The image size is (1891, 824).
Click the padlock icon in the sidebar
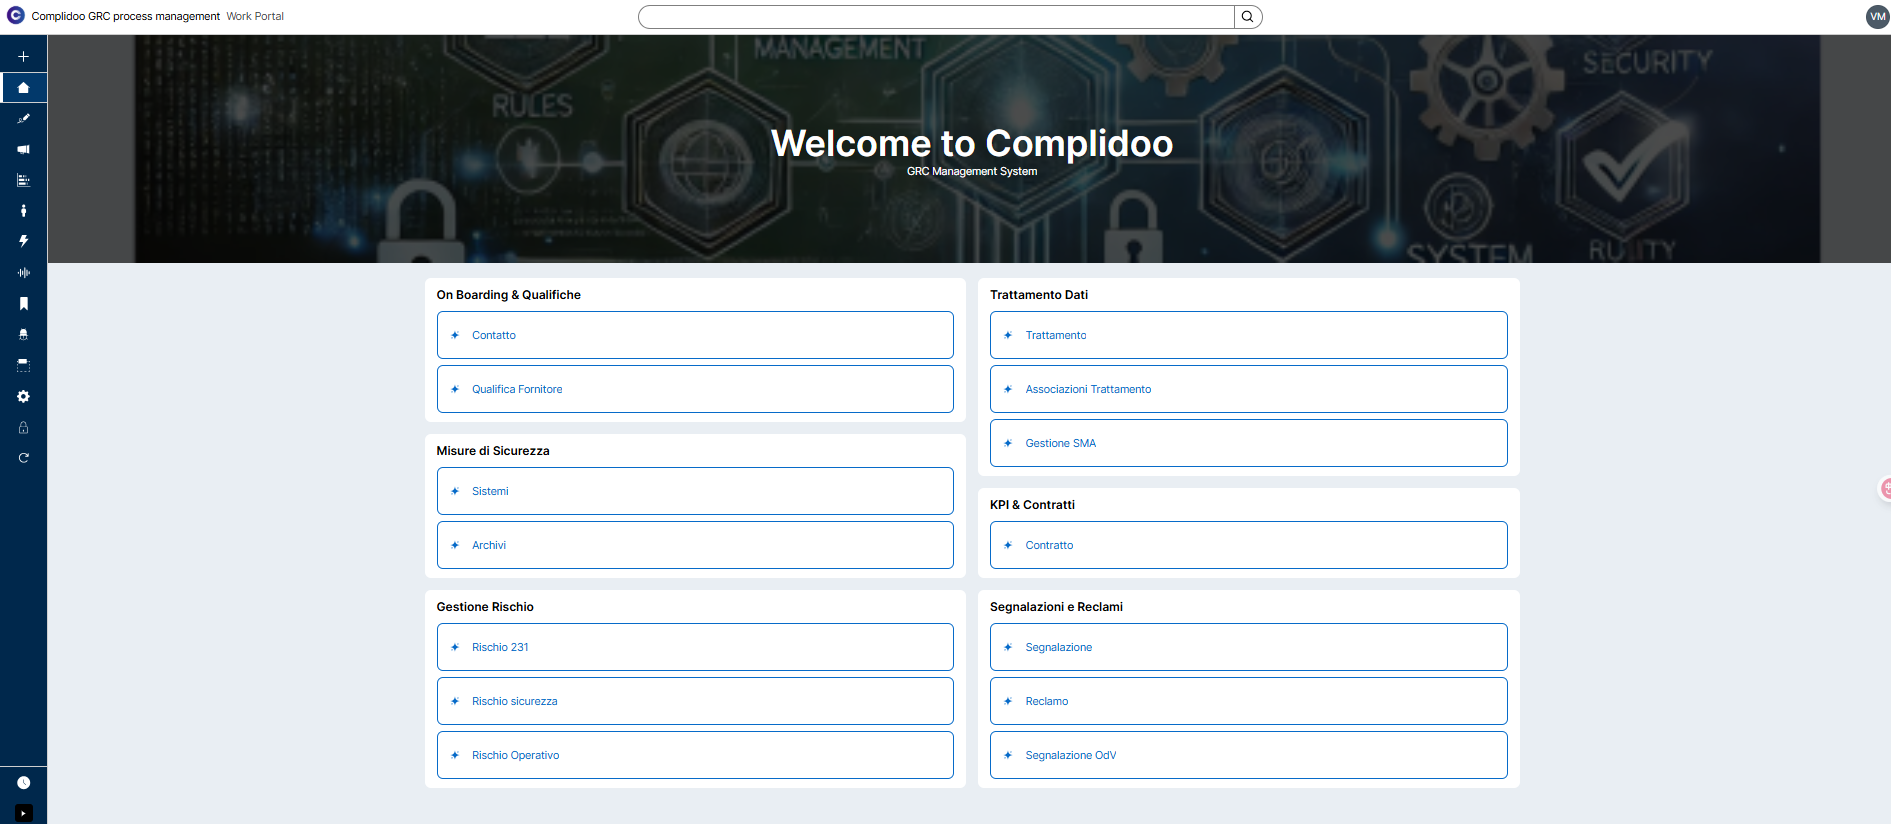[23, 428]
